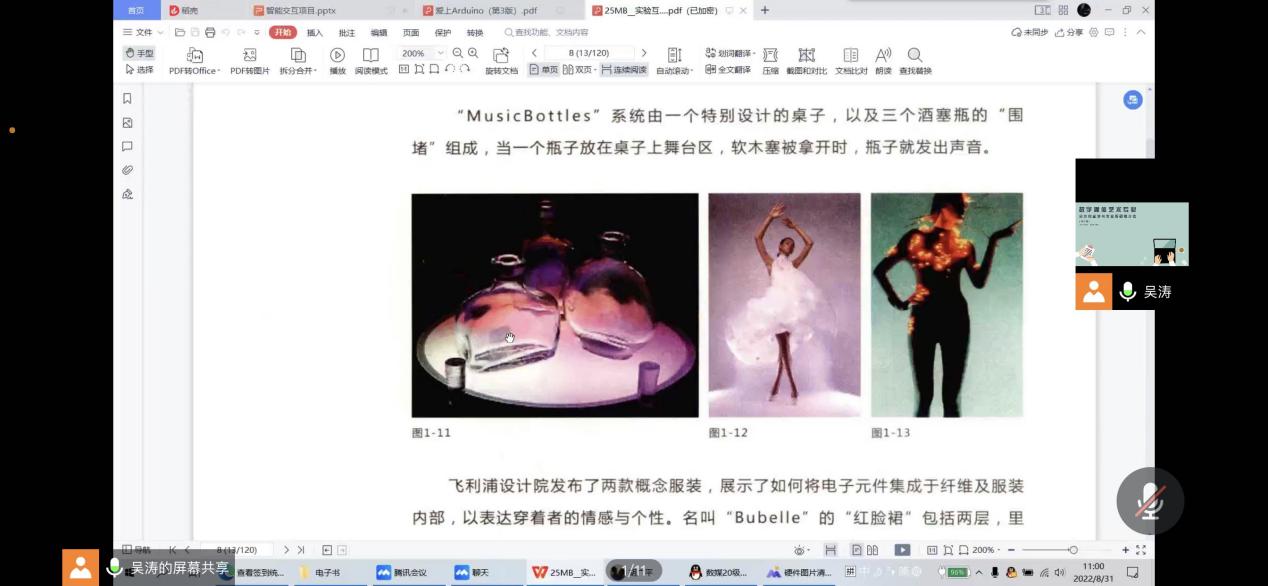Go to 首页 home tab
The height and width of the screenshot is (586, 1268).
(135, 10)
